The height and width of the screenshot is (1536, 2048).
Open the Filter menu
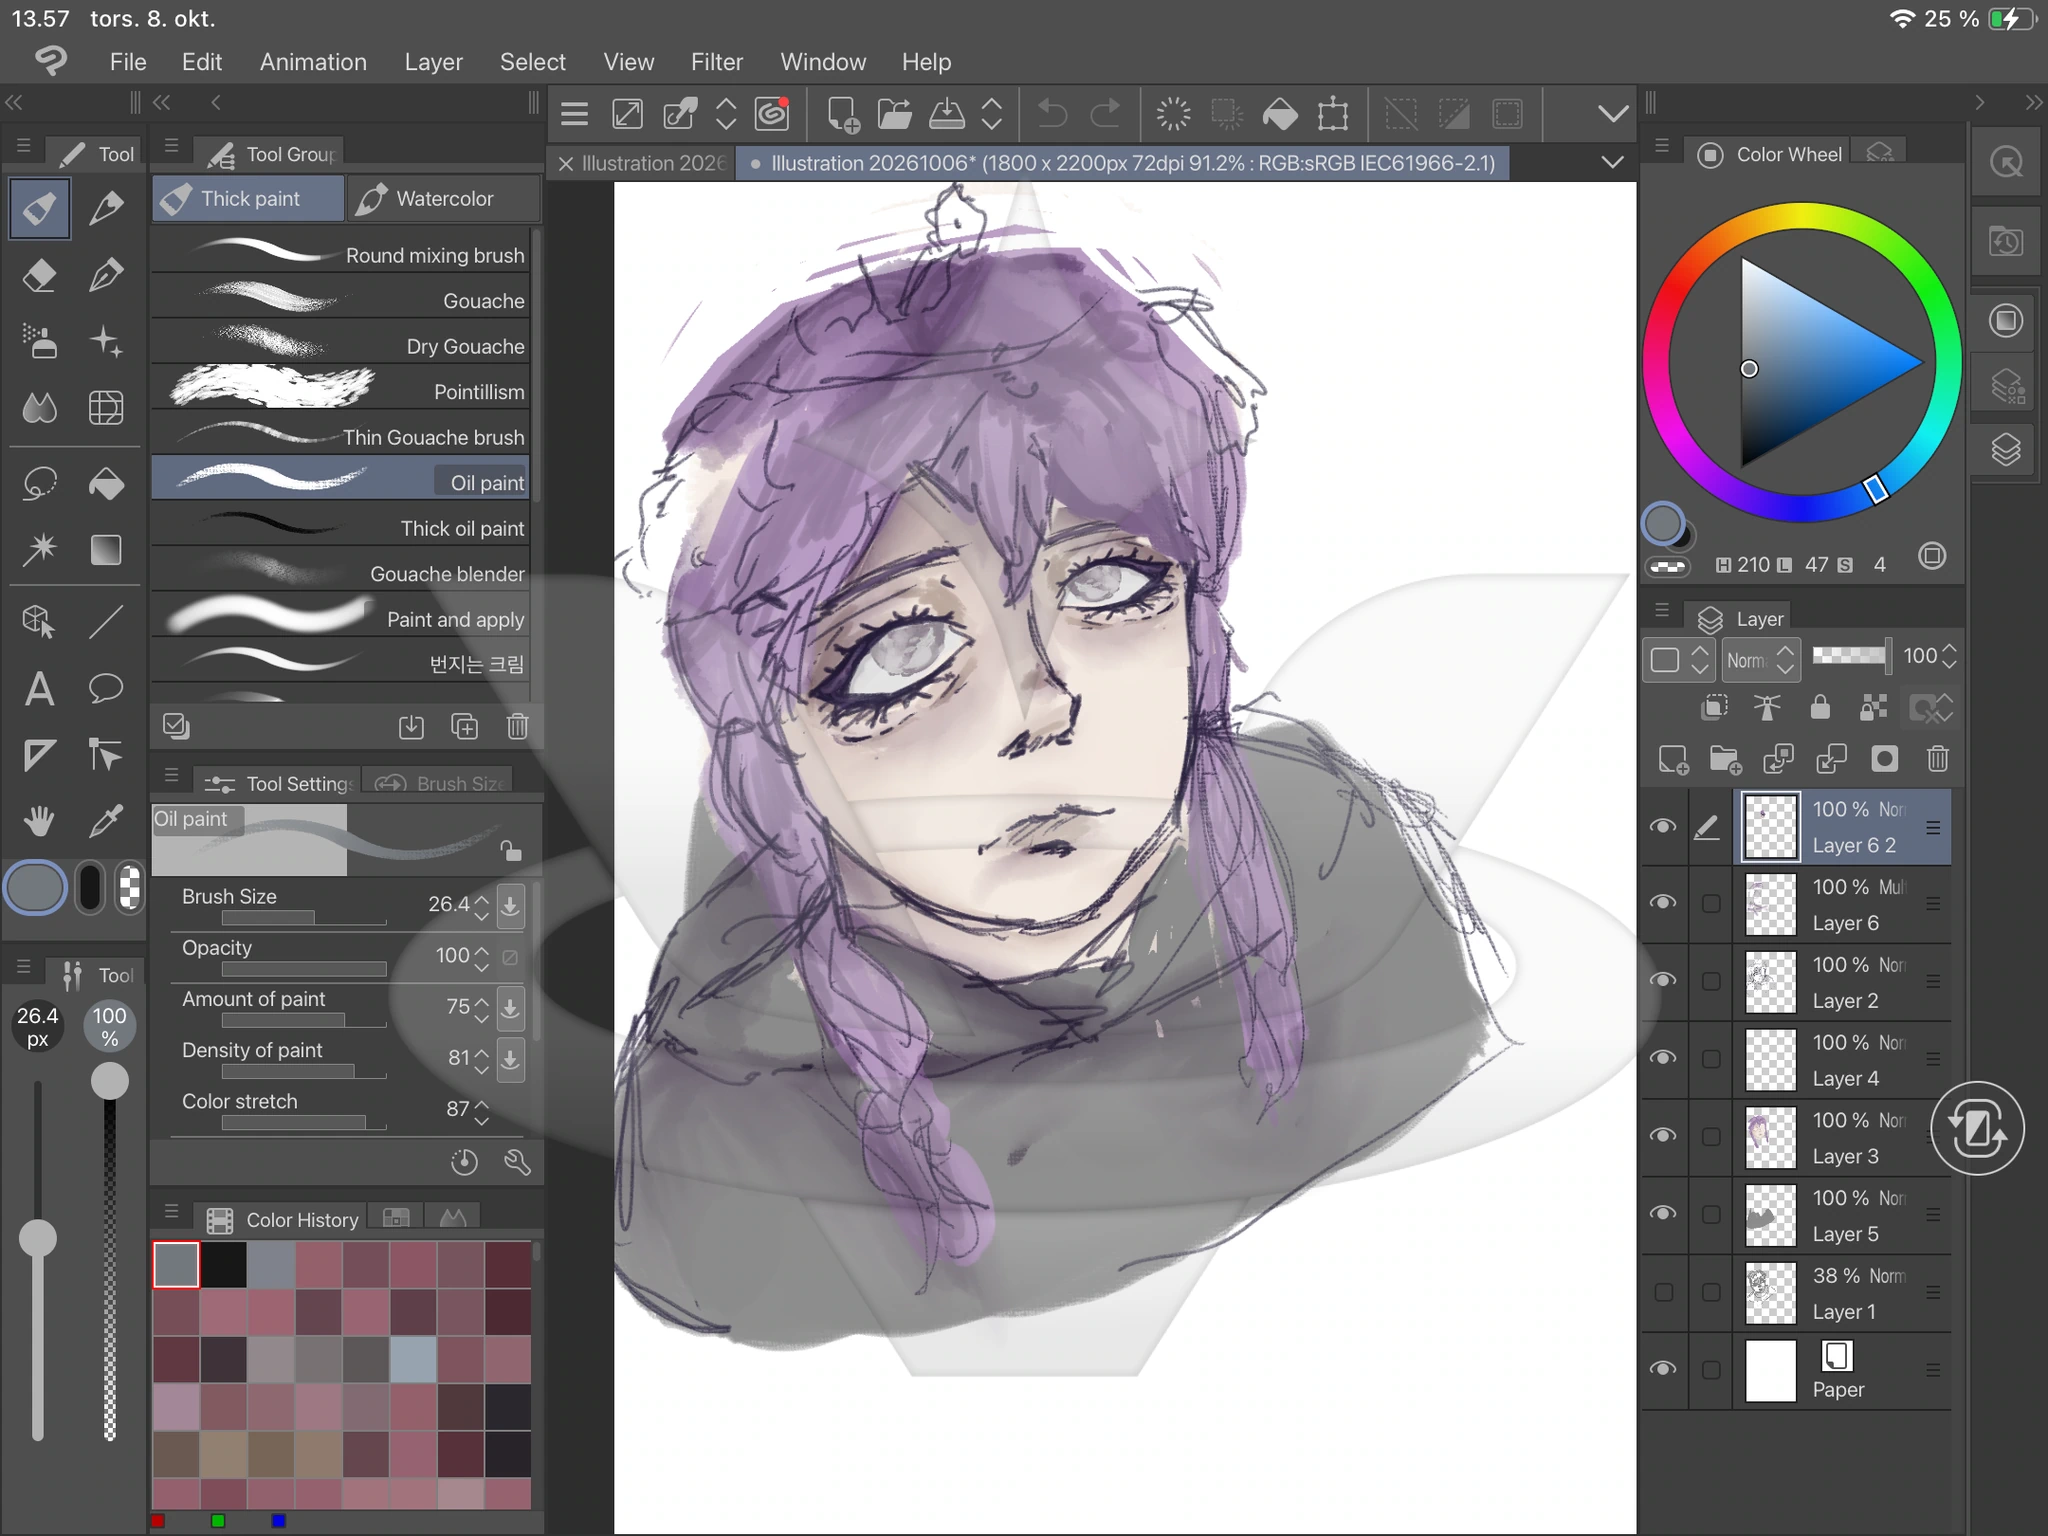[716, 62]
